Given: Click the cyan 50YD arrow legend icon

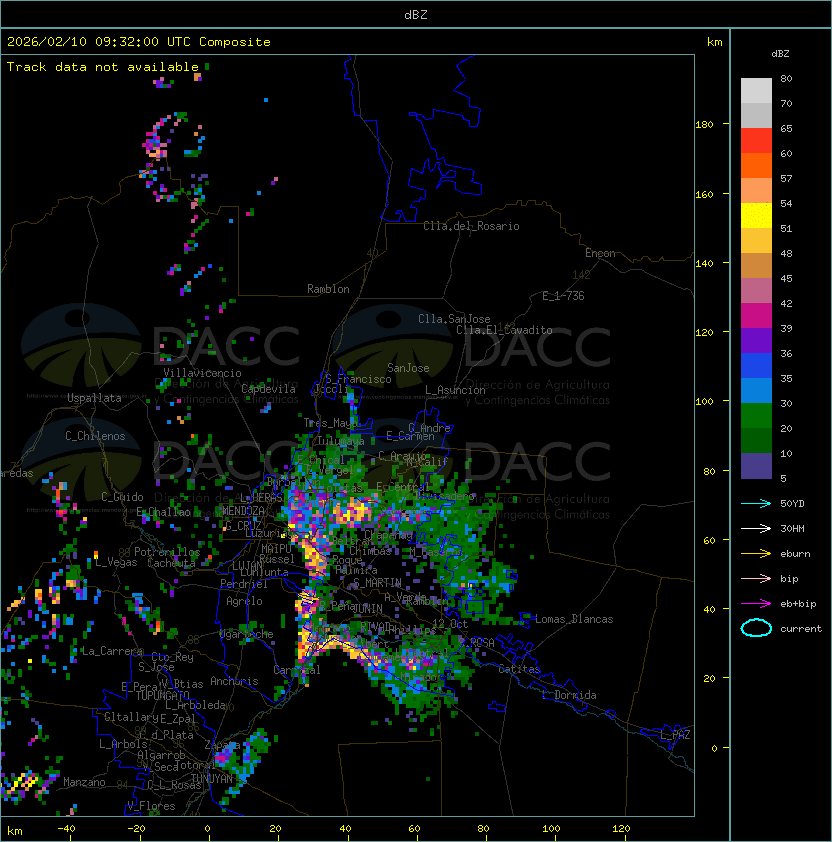Looking at the screenshot, I should 756,504.
